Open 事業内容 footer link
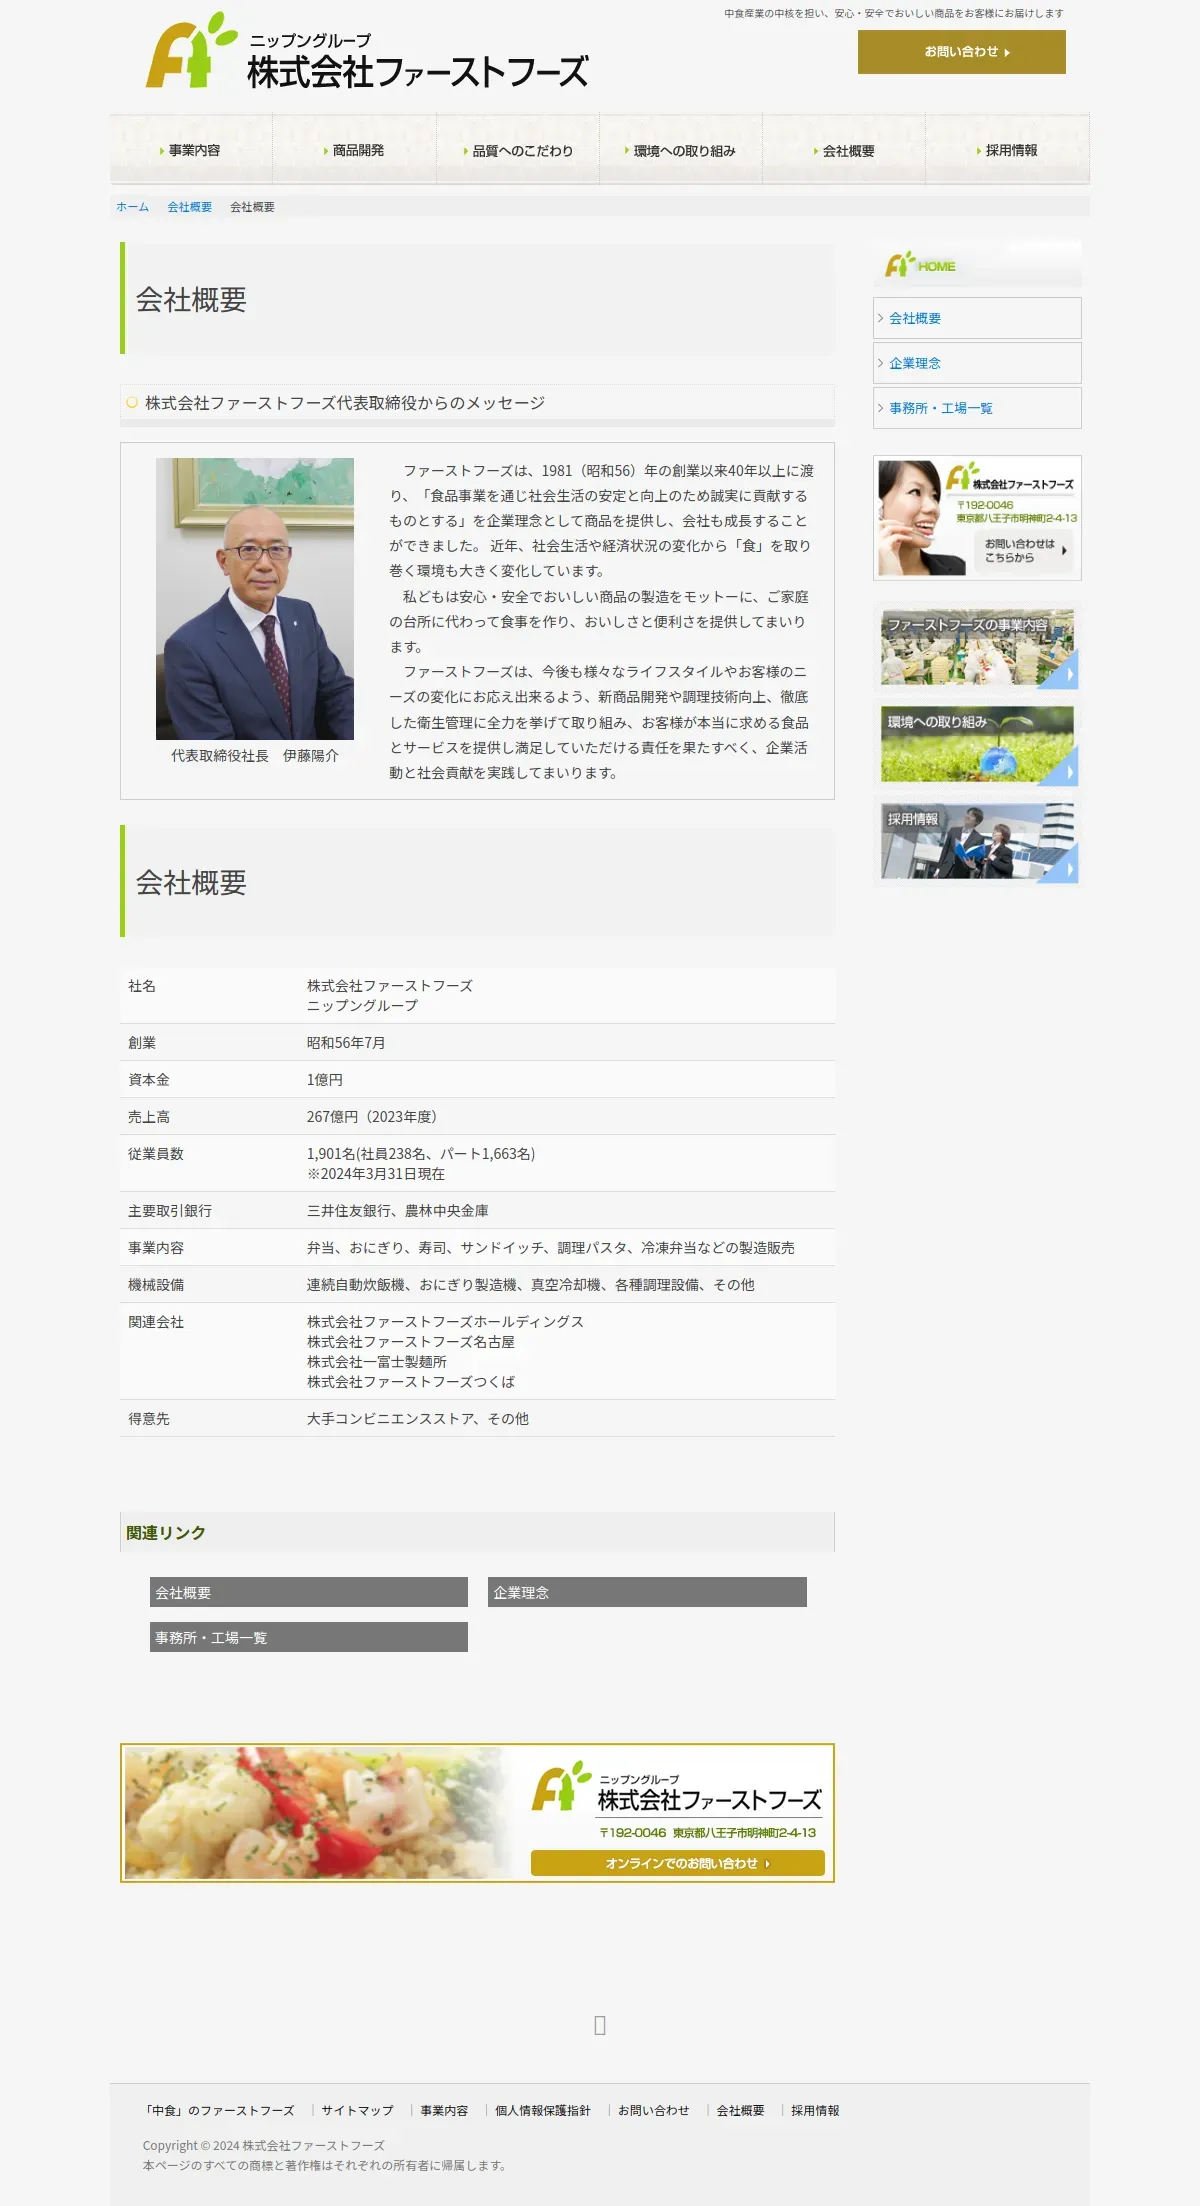Viewport: 1200px width, 2206px height. point(444,2110)
